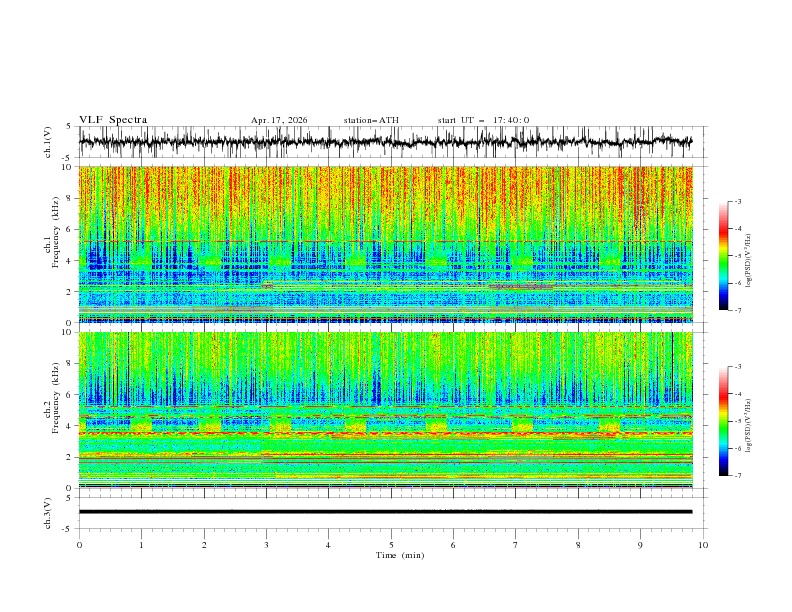Image resolution: width=792 pixels, height=612 pixels.
Task: Click the start UT 17:40:0 label
Action: pos(483,120)
